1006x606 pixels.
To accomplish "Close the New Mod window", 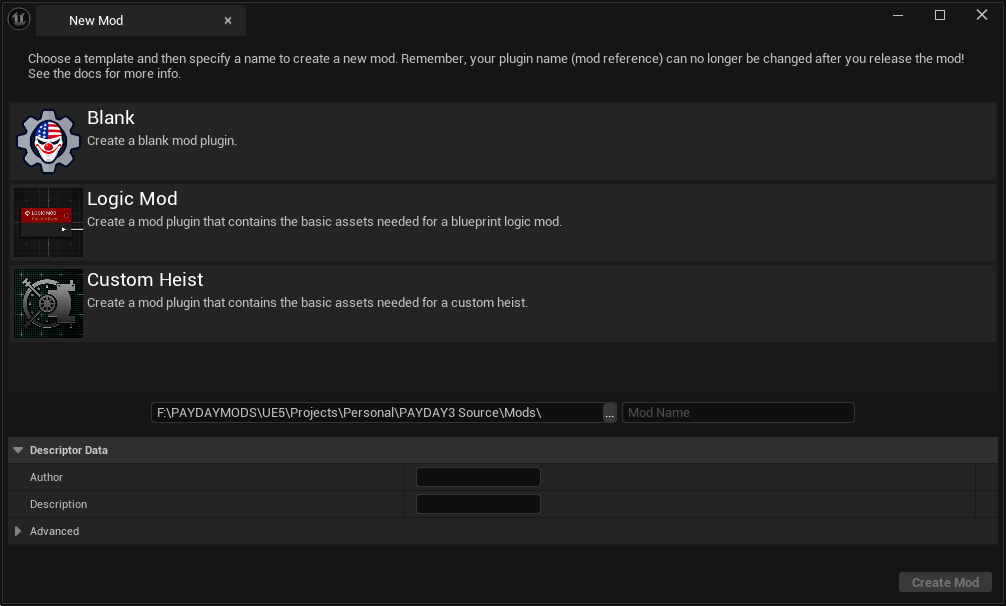I will click(x=982, y=15).
